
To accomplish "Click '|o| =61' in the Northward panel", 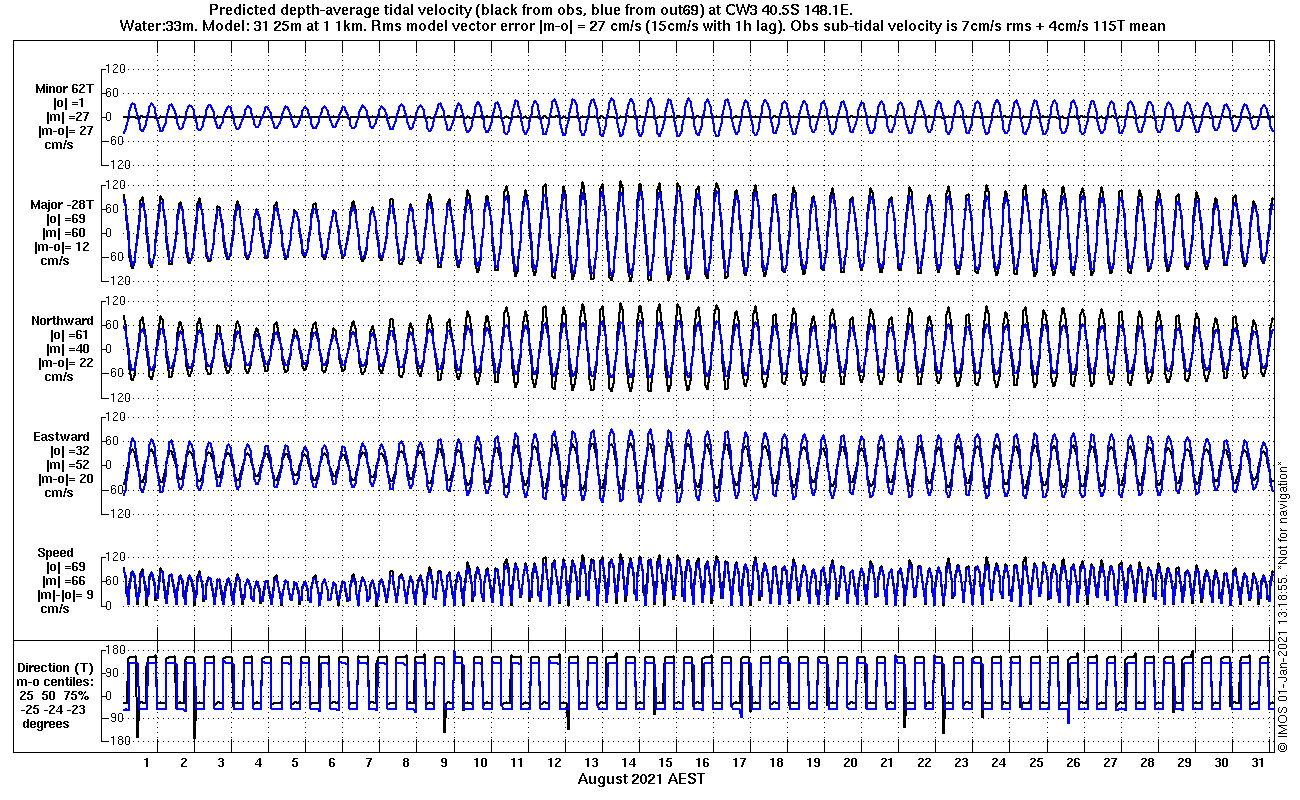I will coord(71,335).
